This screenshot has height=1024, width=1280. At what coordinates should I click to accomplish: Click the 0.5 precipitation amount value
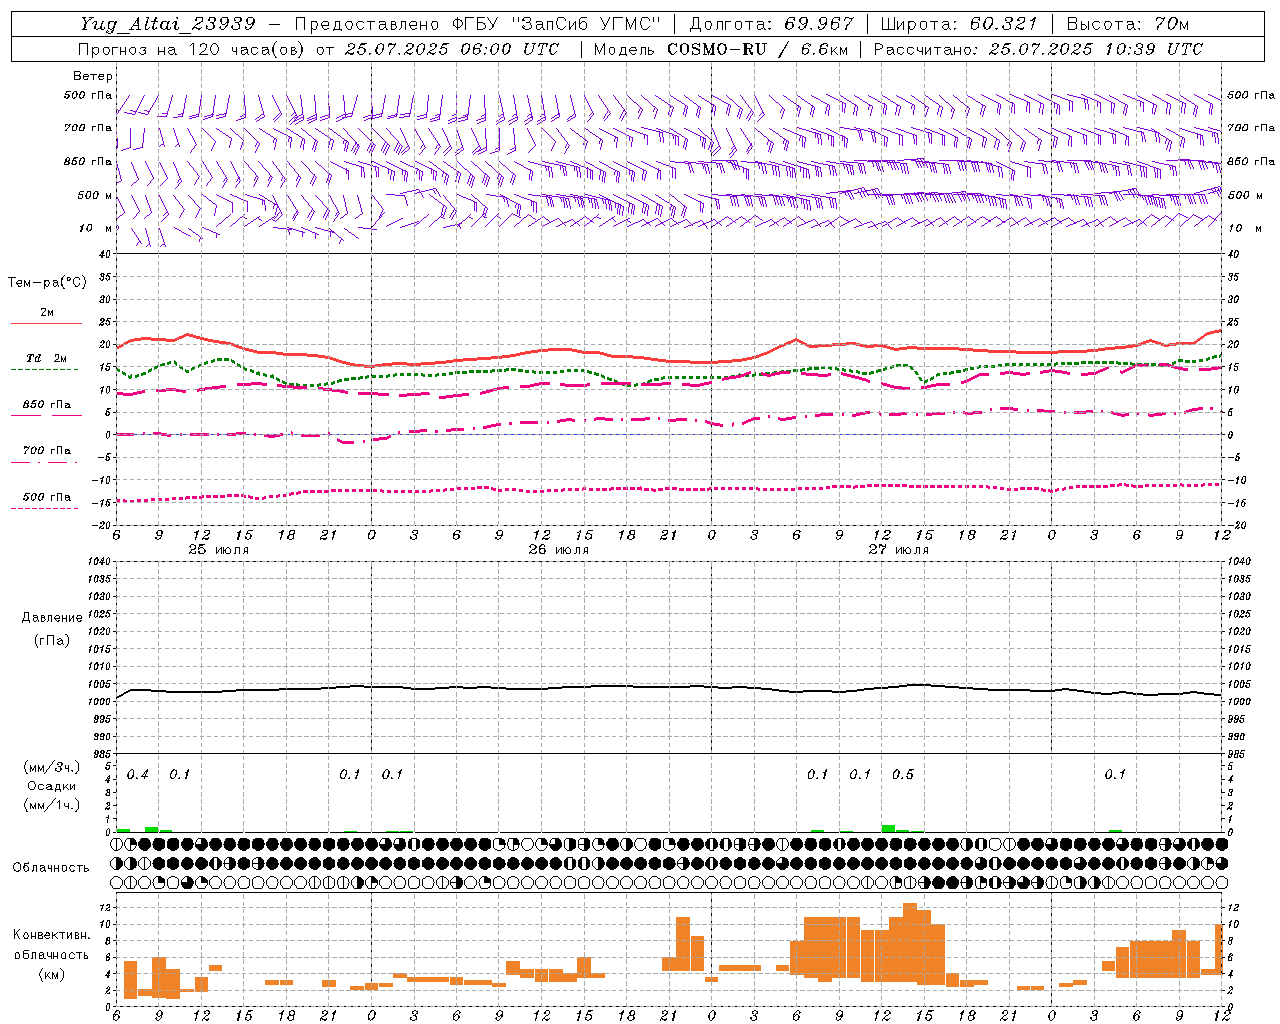pos(903,774)
